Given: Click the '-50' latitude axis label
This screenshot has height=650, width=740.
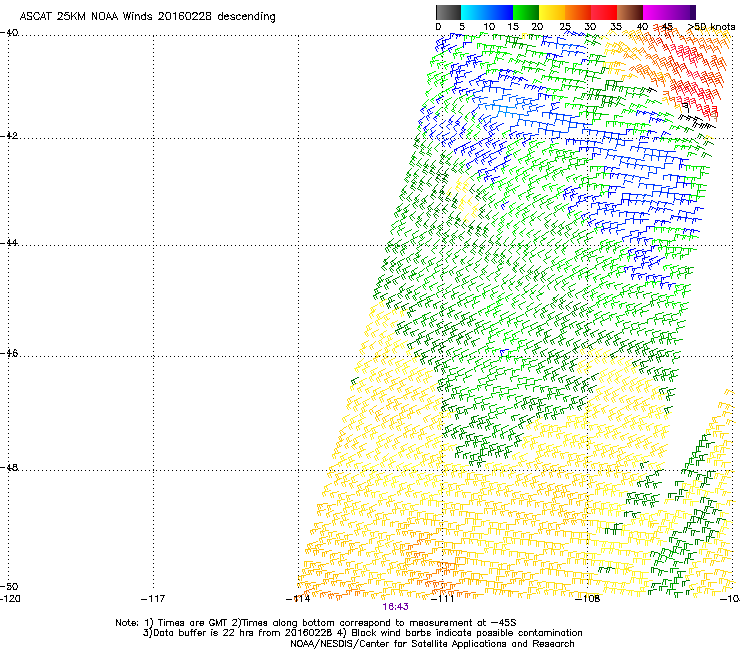Looking at the screenshot, I should coord(9,586).
